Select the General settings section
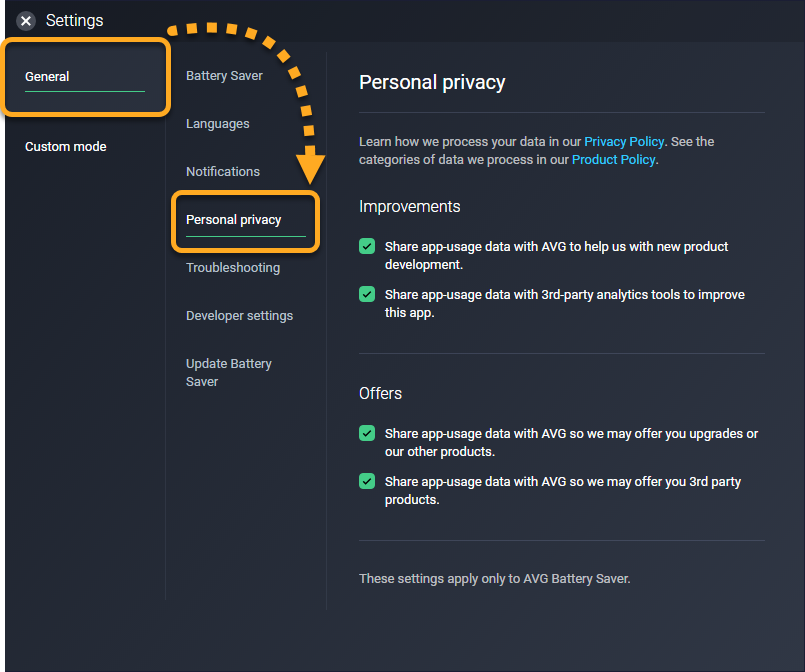This screenshot has width=805, height=672. pos(47,77)
